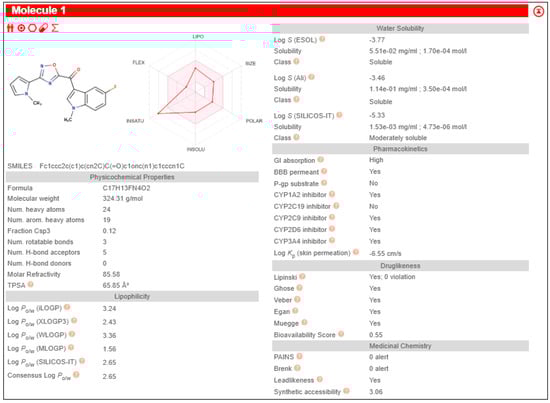Open help icon next to Egan
This screenshot has width=550, height=403.
(x=295, y=311)
